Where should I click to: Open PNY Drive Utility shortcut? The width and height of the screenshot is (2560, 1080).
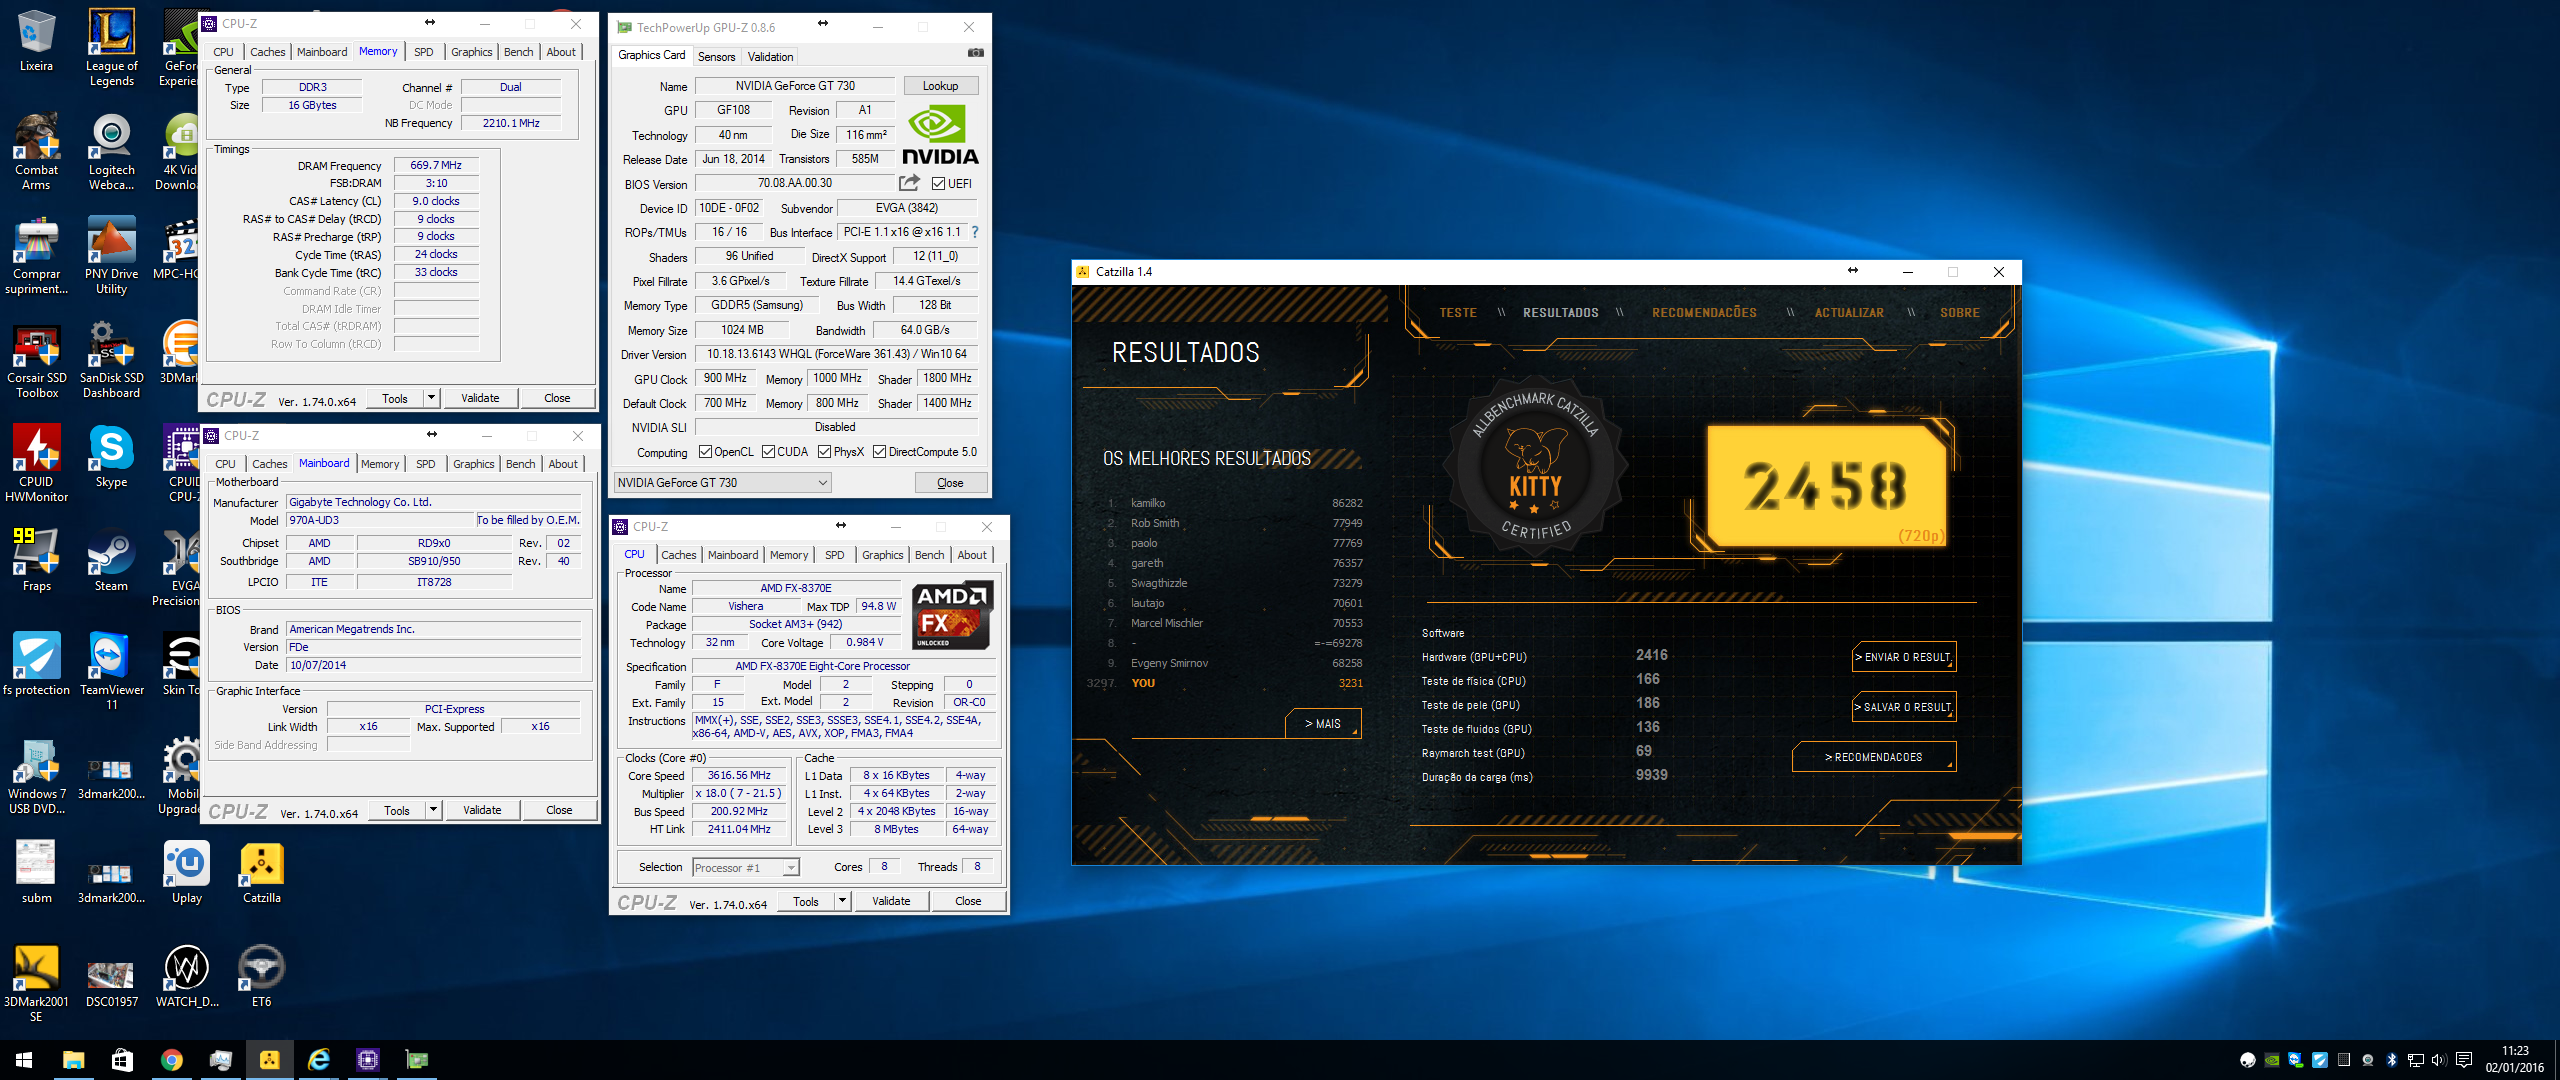(x=111, y=255)
